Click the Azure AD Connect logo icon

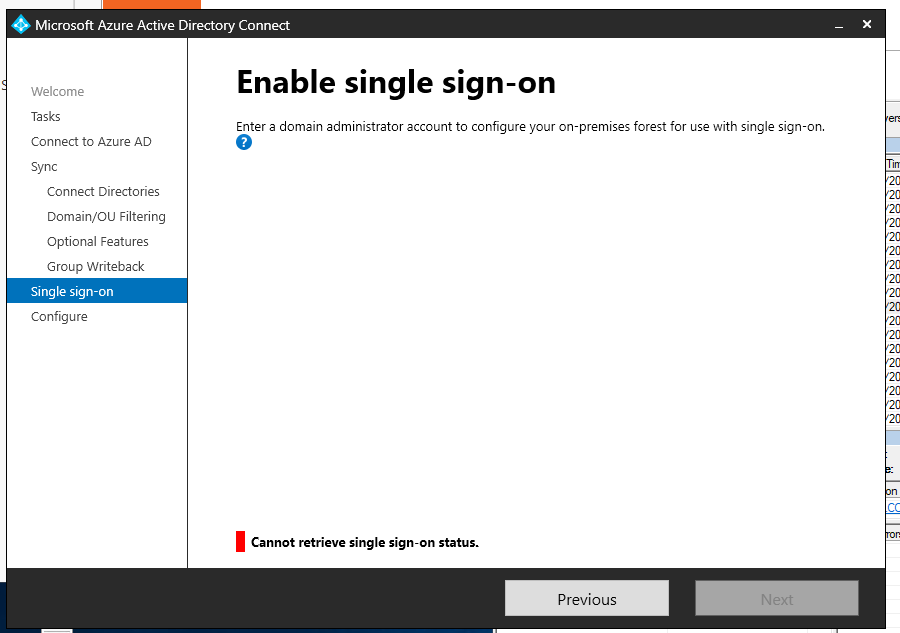(x=21, y=25)
